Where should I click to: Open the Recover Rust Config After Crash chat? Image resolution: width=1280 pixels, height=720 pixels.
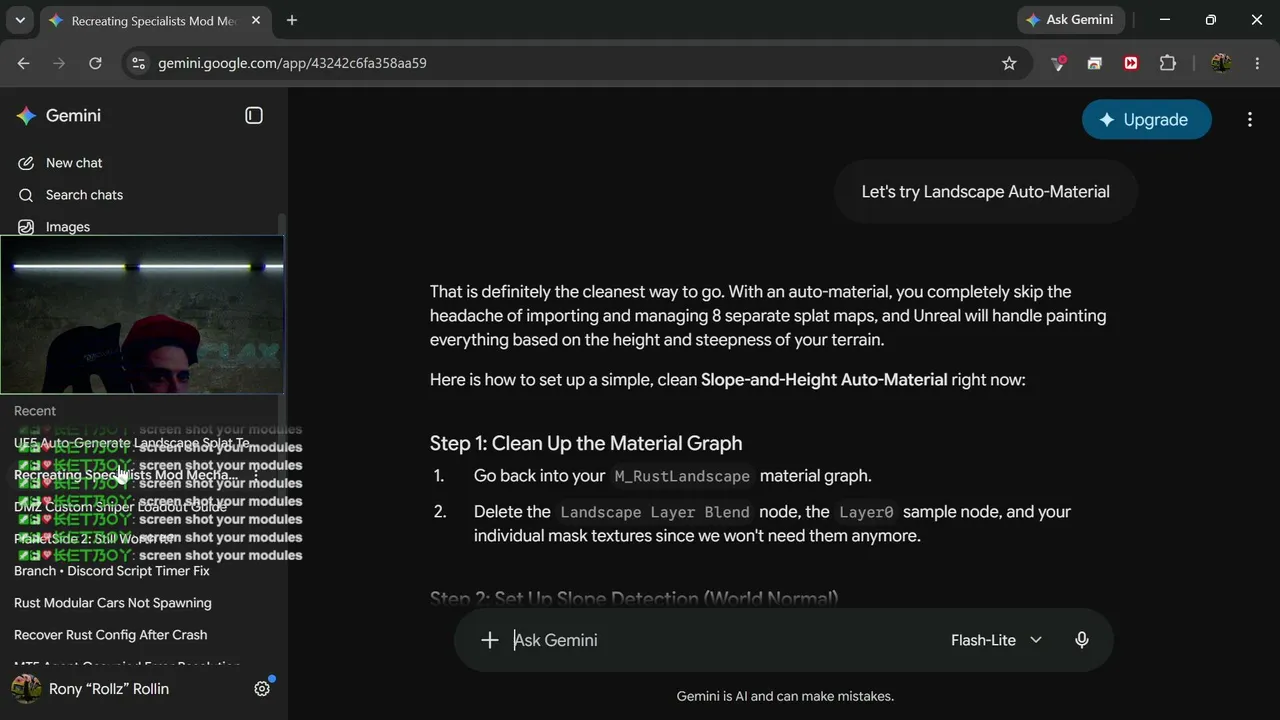tap(111, 635)
